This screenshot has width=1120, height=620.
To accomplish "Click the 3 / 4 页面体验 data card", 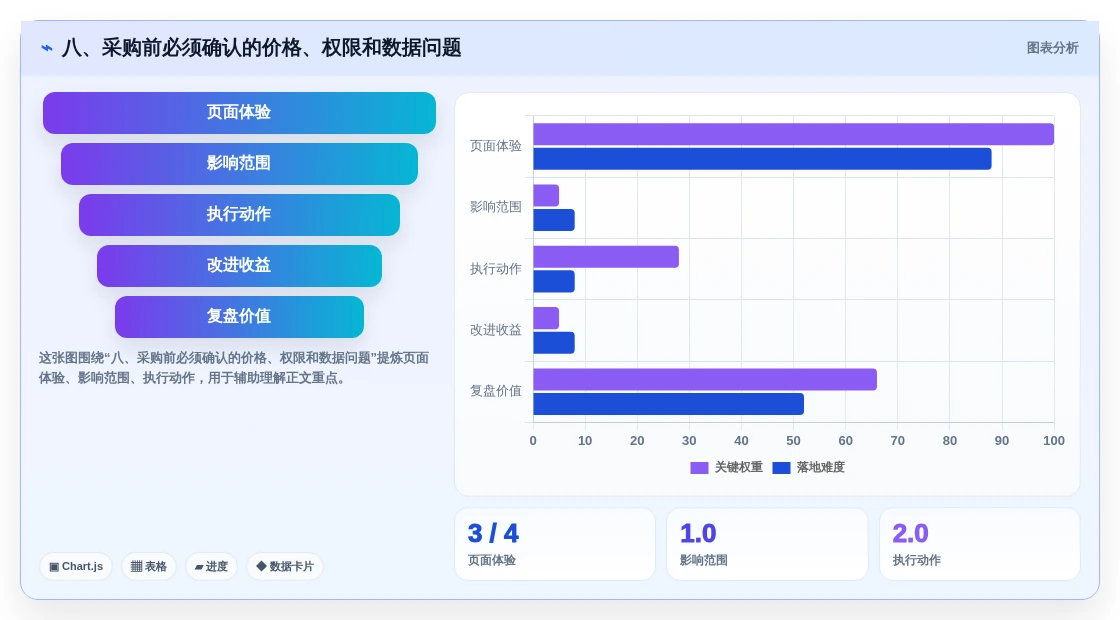I will tap(555, 544).
